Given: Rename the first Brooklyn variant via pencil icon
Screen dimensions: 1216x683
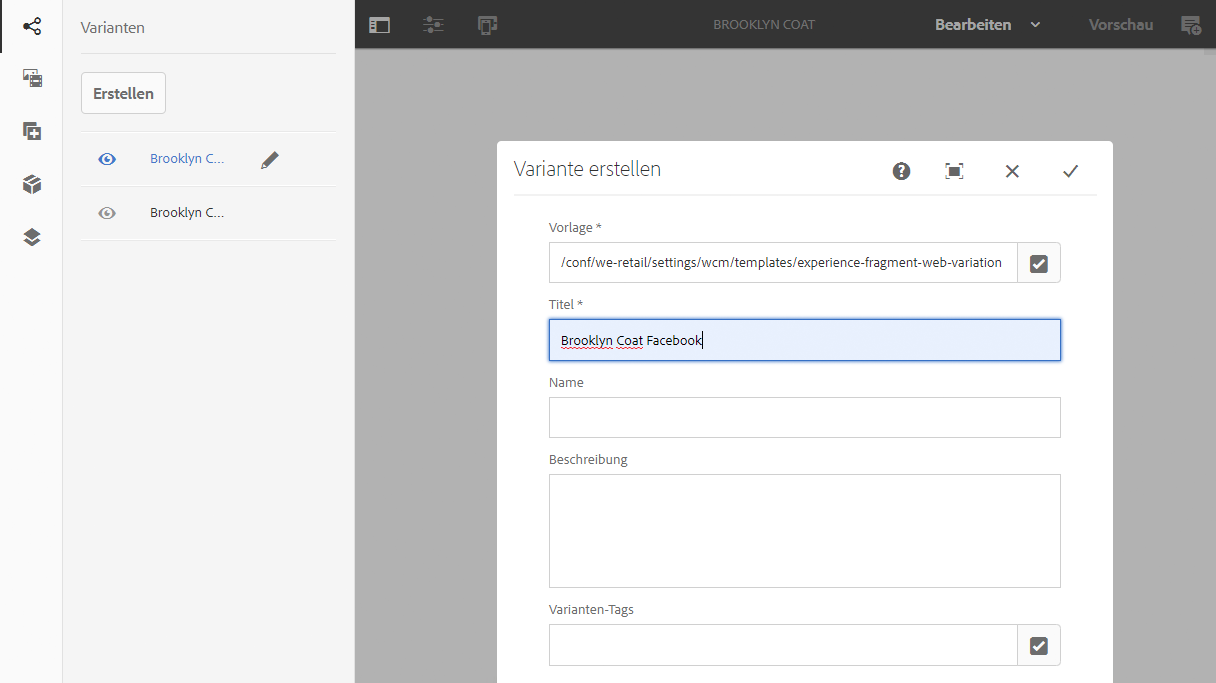Looking at the screenshot, I should point(269,159).
